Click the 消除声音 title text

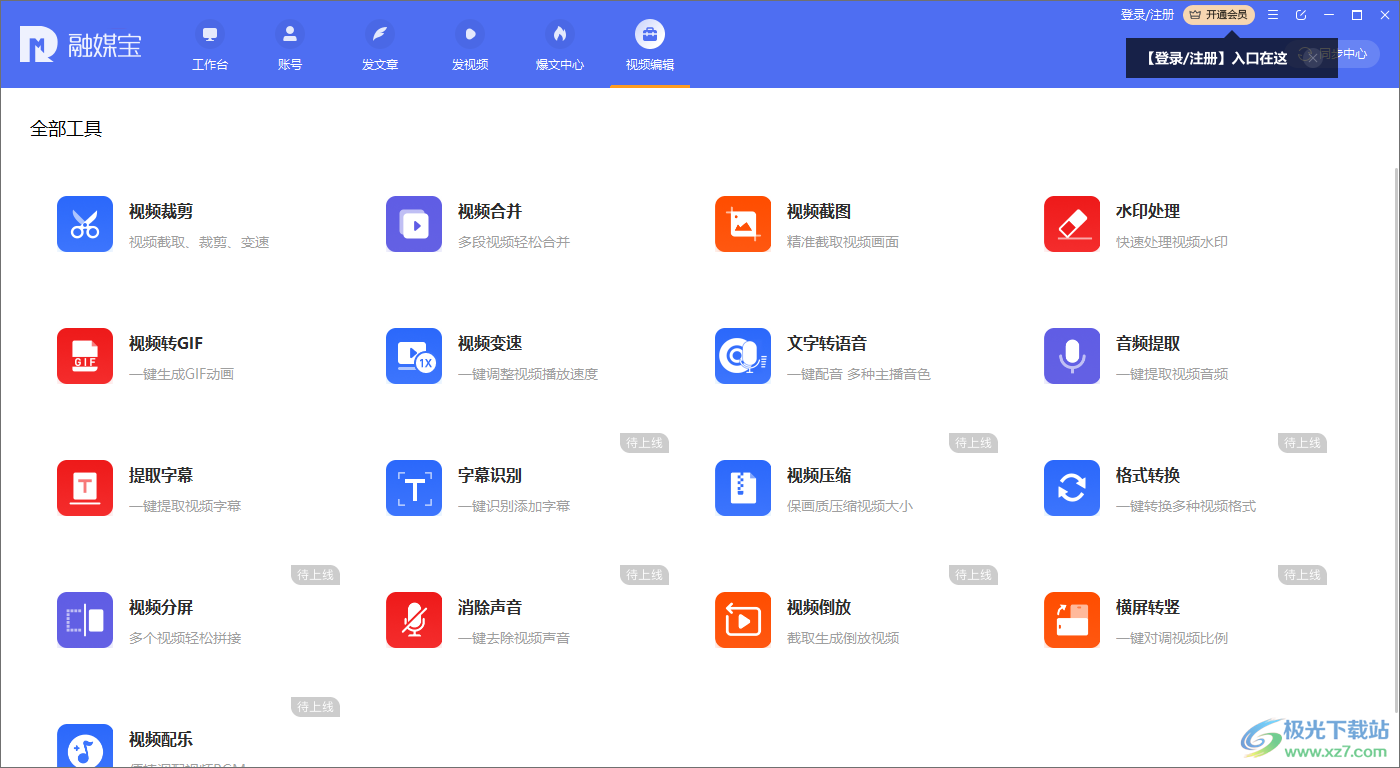coord(490,608)
